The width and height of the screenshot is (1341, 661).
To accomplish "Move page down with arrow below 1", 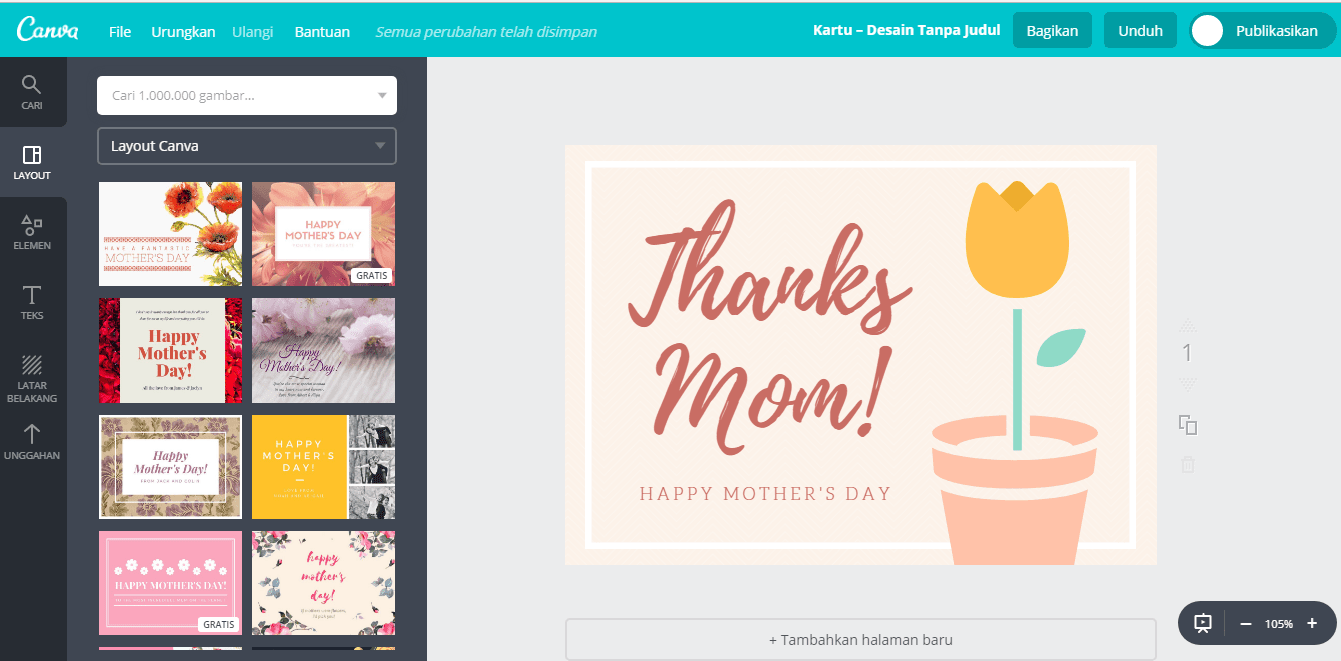I will pyautogui.click(x=1188, y=383).
